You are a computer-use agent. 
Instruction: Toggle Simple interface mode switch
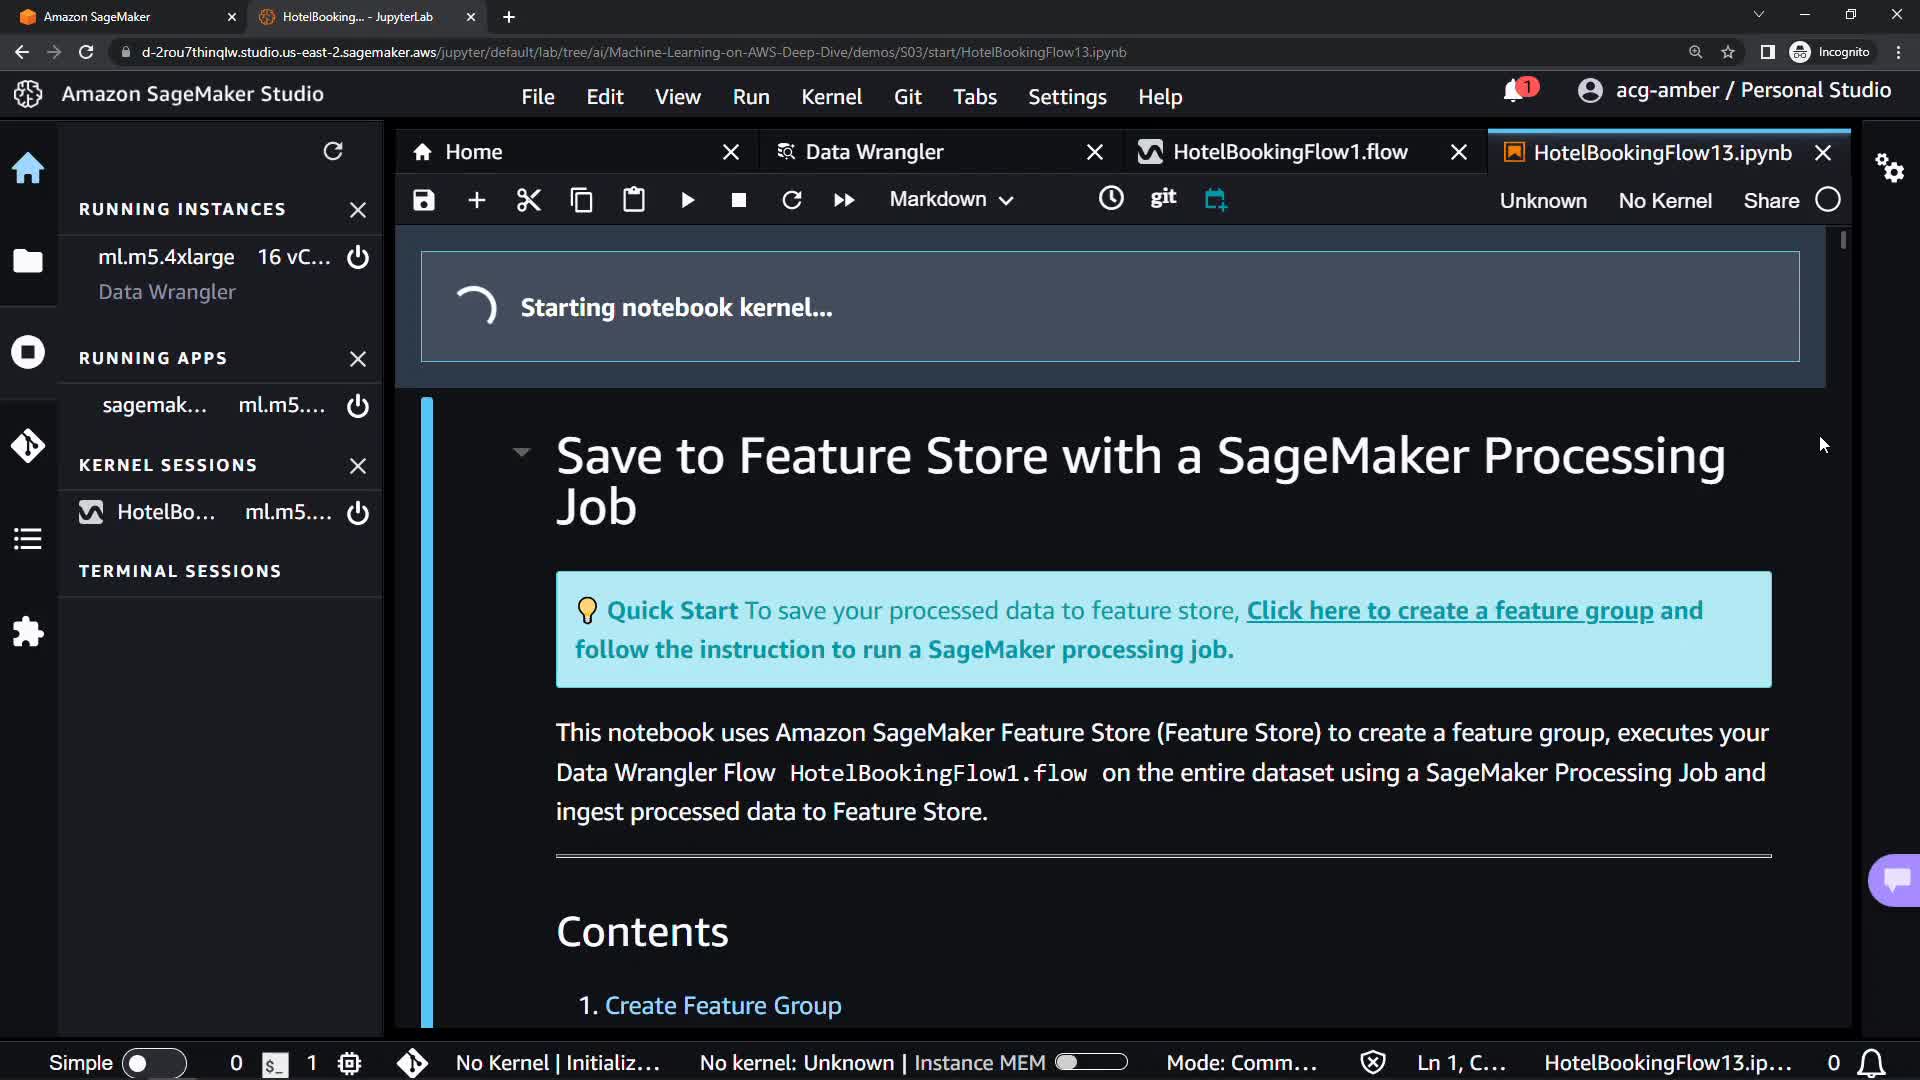[153, 1063]
